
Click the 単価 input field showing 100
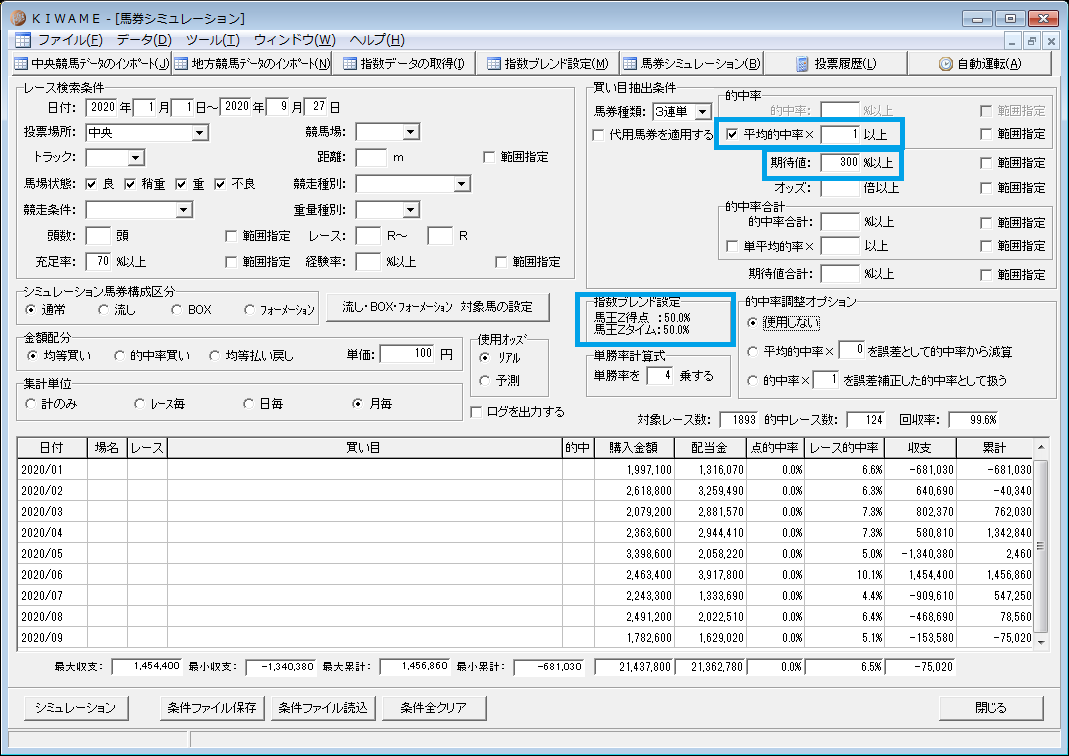[407, 353]
